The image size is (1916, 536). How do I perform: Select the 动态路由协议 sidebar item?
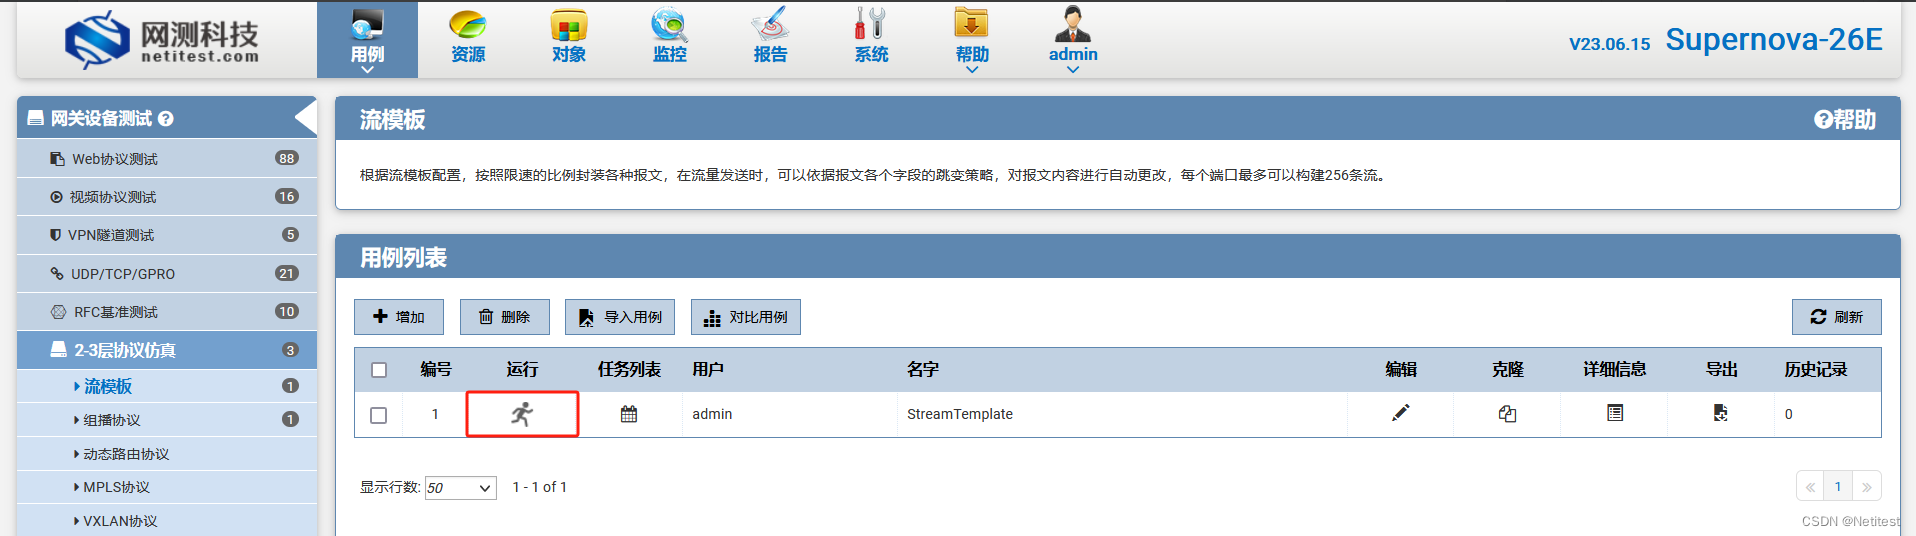[167, 454]
